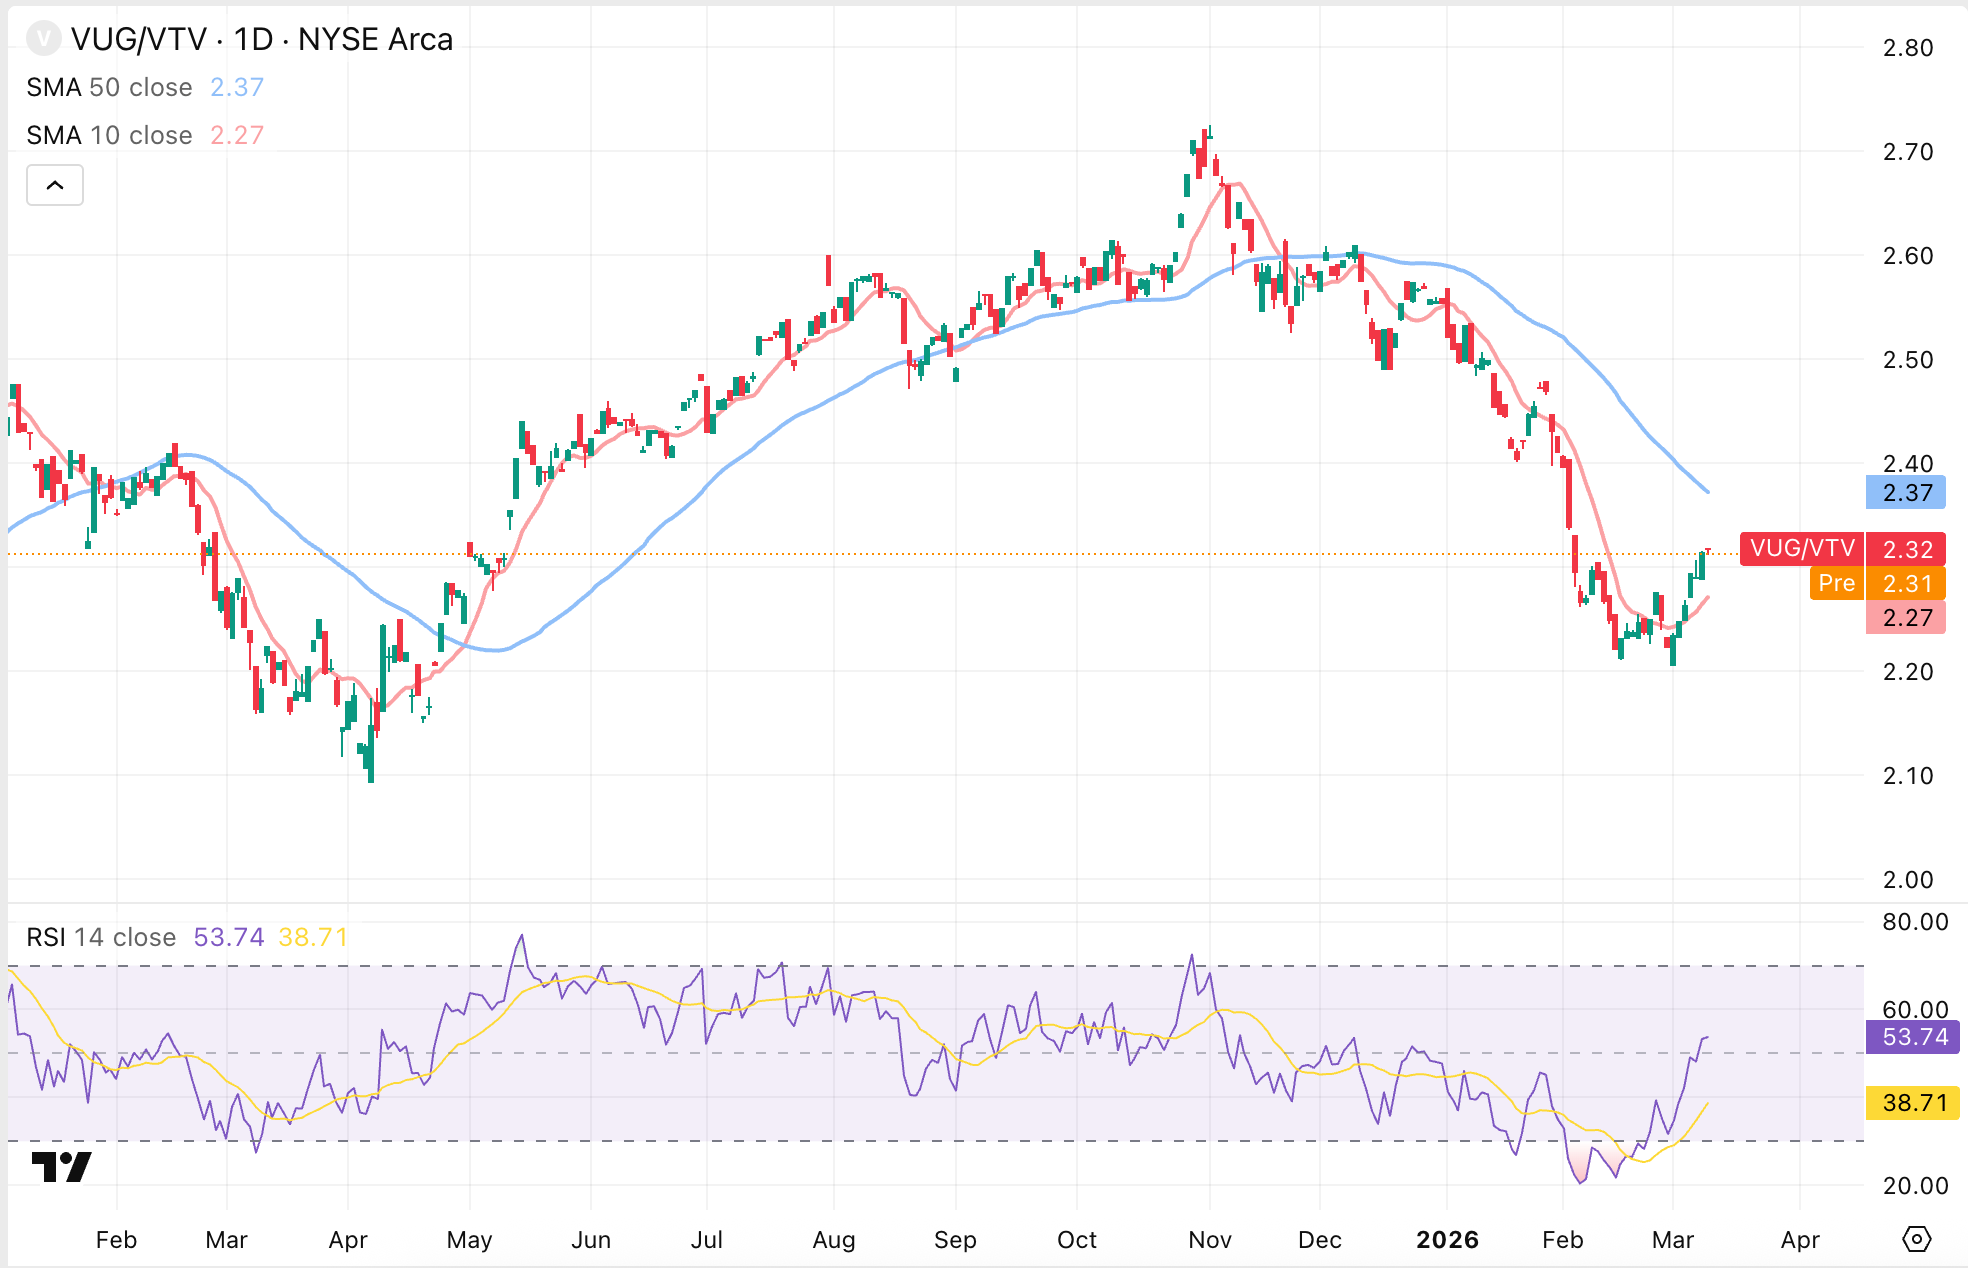Open chart settings gear icon
This screenshot has height=1268, width=1968.
[1915, 1239]
